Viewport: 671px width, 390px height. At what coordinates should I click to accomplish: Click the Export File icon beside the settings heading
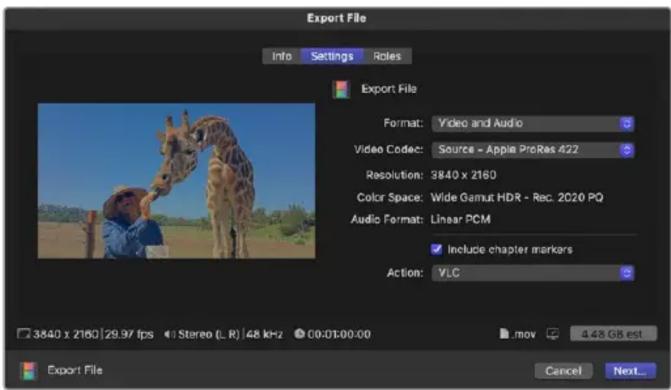pyautogui.click(x=341, y=89)
